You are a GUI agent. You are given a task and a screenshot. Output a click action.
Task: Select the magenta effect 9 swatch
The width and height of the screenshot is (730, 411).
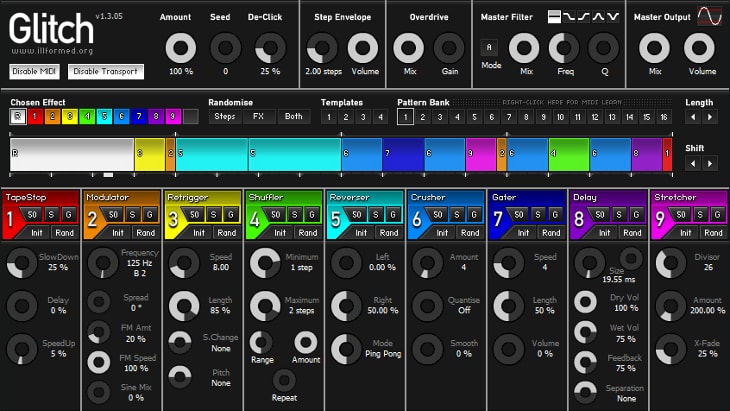pyautogui.click(x=173, y=116)
